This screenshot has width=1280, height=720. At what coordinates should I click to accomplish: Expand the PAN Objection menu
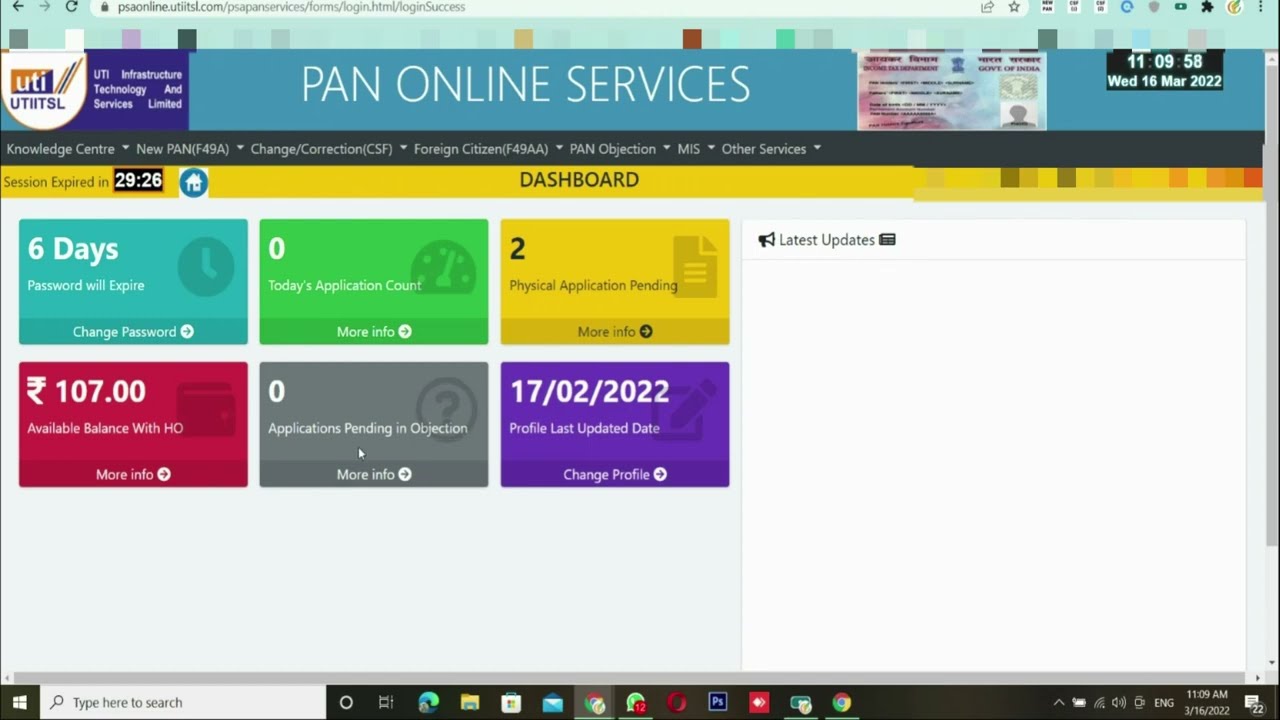(620, 149)
